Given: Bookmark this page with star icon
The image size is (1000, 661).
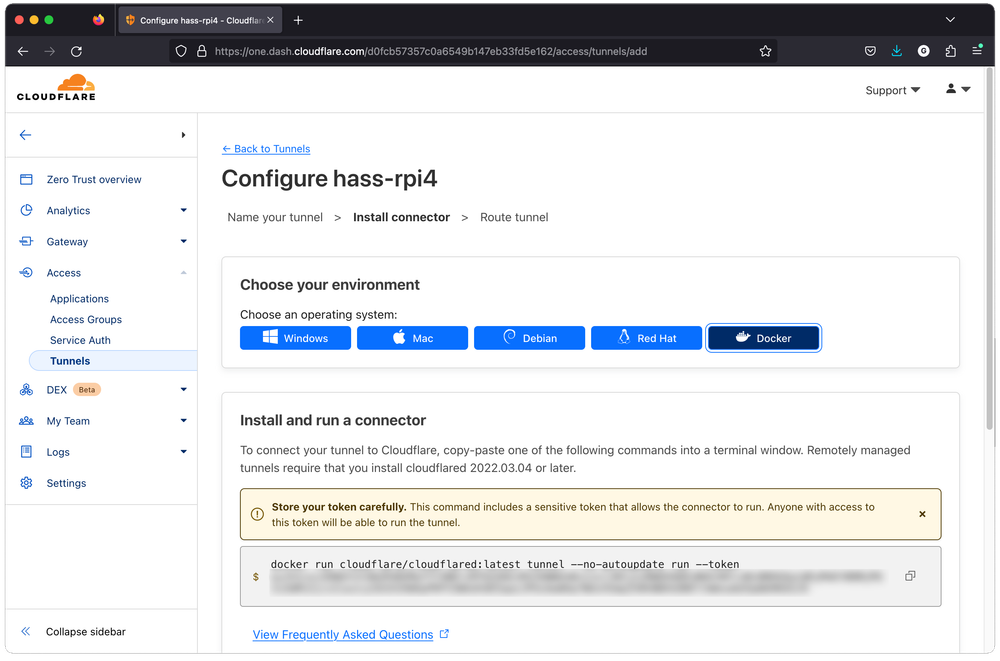Looking at the screenshot, I should (x=766, y=51).
